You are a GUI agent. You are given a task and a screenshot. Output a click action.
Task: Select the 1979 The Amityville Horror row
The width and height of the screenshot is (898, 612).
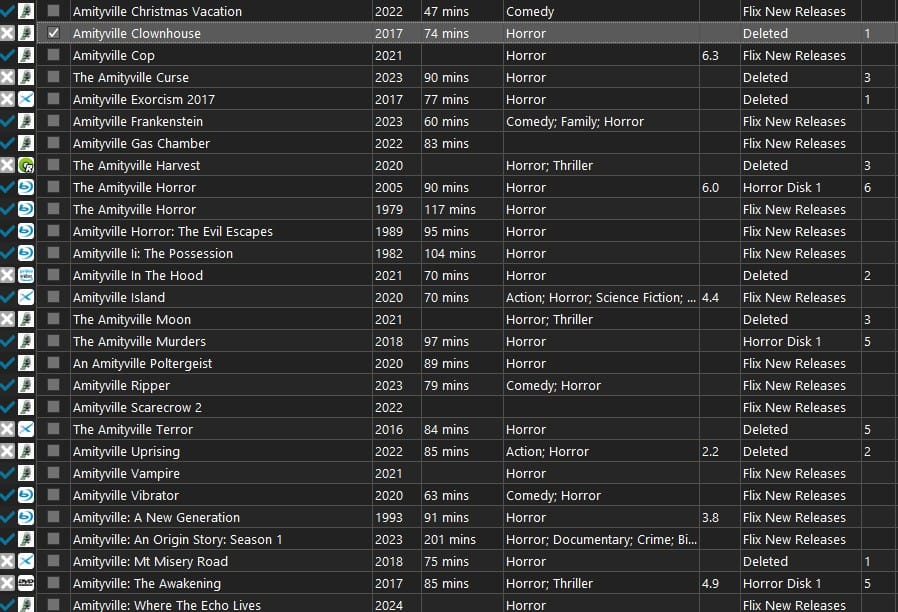[134, 210]
